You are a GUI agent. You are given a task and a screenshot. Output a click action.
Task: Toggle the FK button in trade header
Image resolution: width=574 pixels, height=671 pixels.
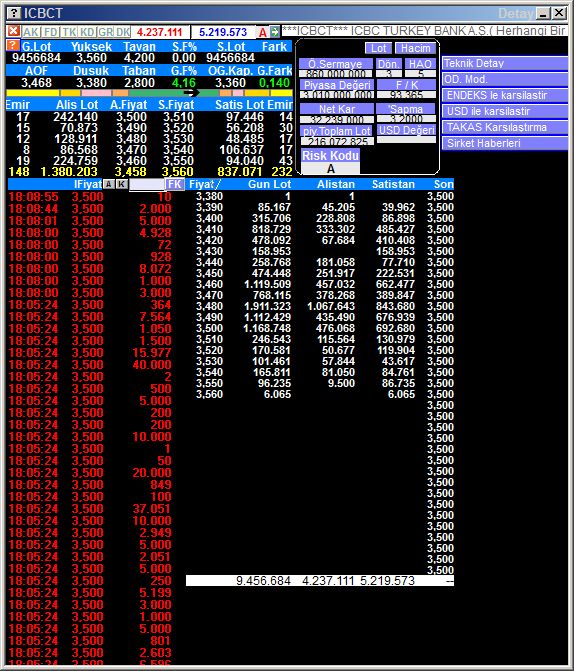[x=175, y=184]
